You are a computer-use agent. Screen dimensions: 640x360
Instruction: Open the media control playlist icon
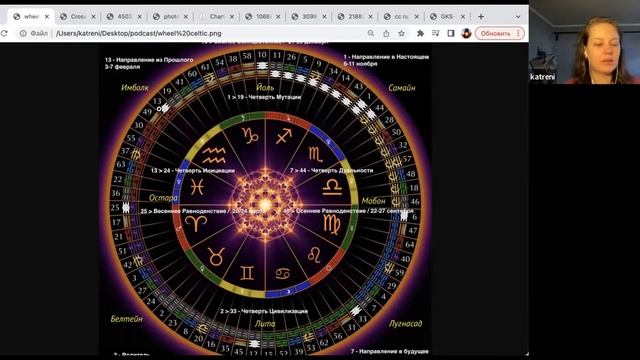(436, 33)
